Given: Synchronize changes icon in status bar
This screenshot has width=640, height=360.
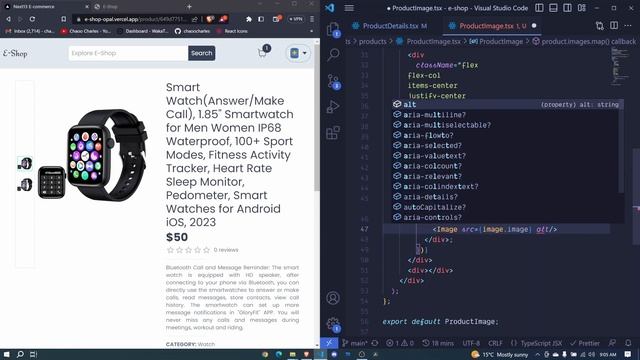Looking at the screenshot, I should click(375, 343).
